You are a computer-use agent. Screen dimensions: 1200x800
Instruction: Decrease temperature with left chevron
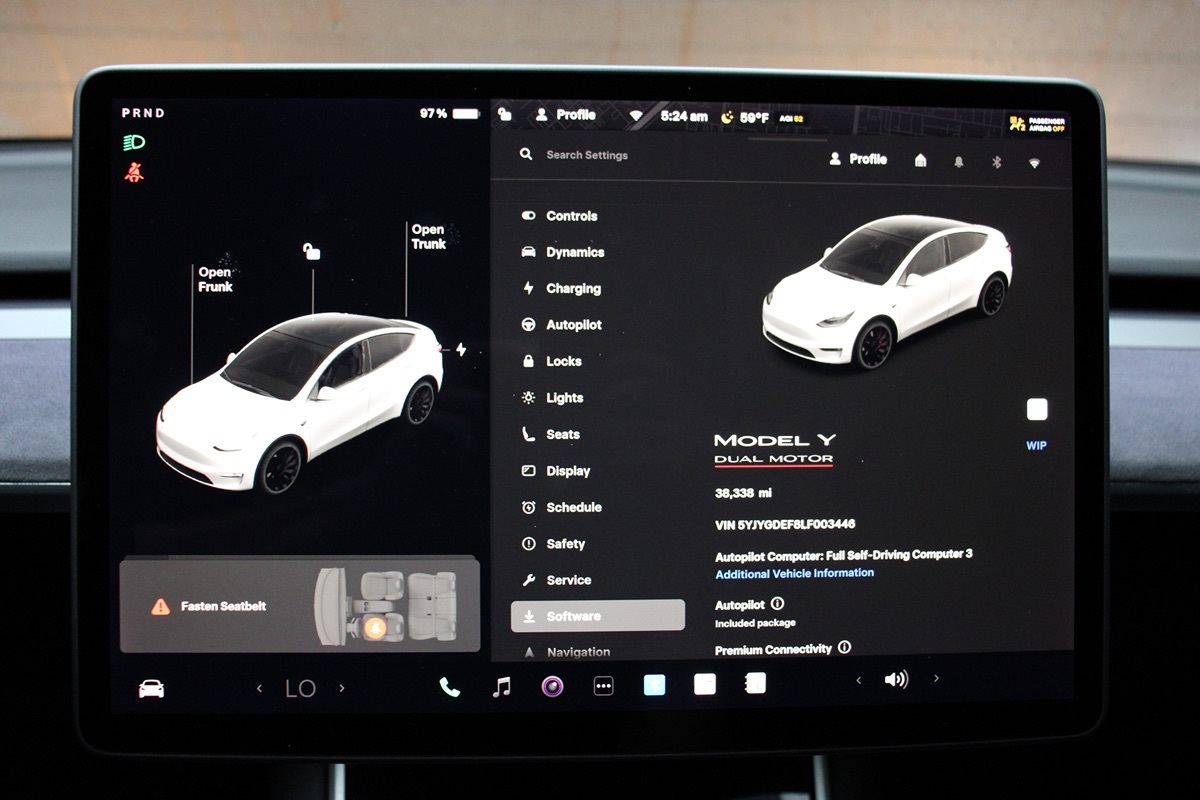(259, 688)
